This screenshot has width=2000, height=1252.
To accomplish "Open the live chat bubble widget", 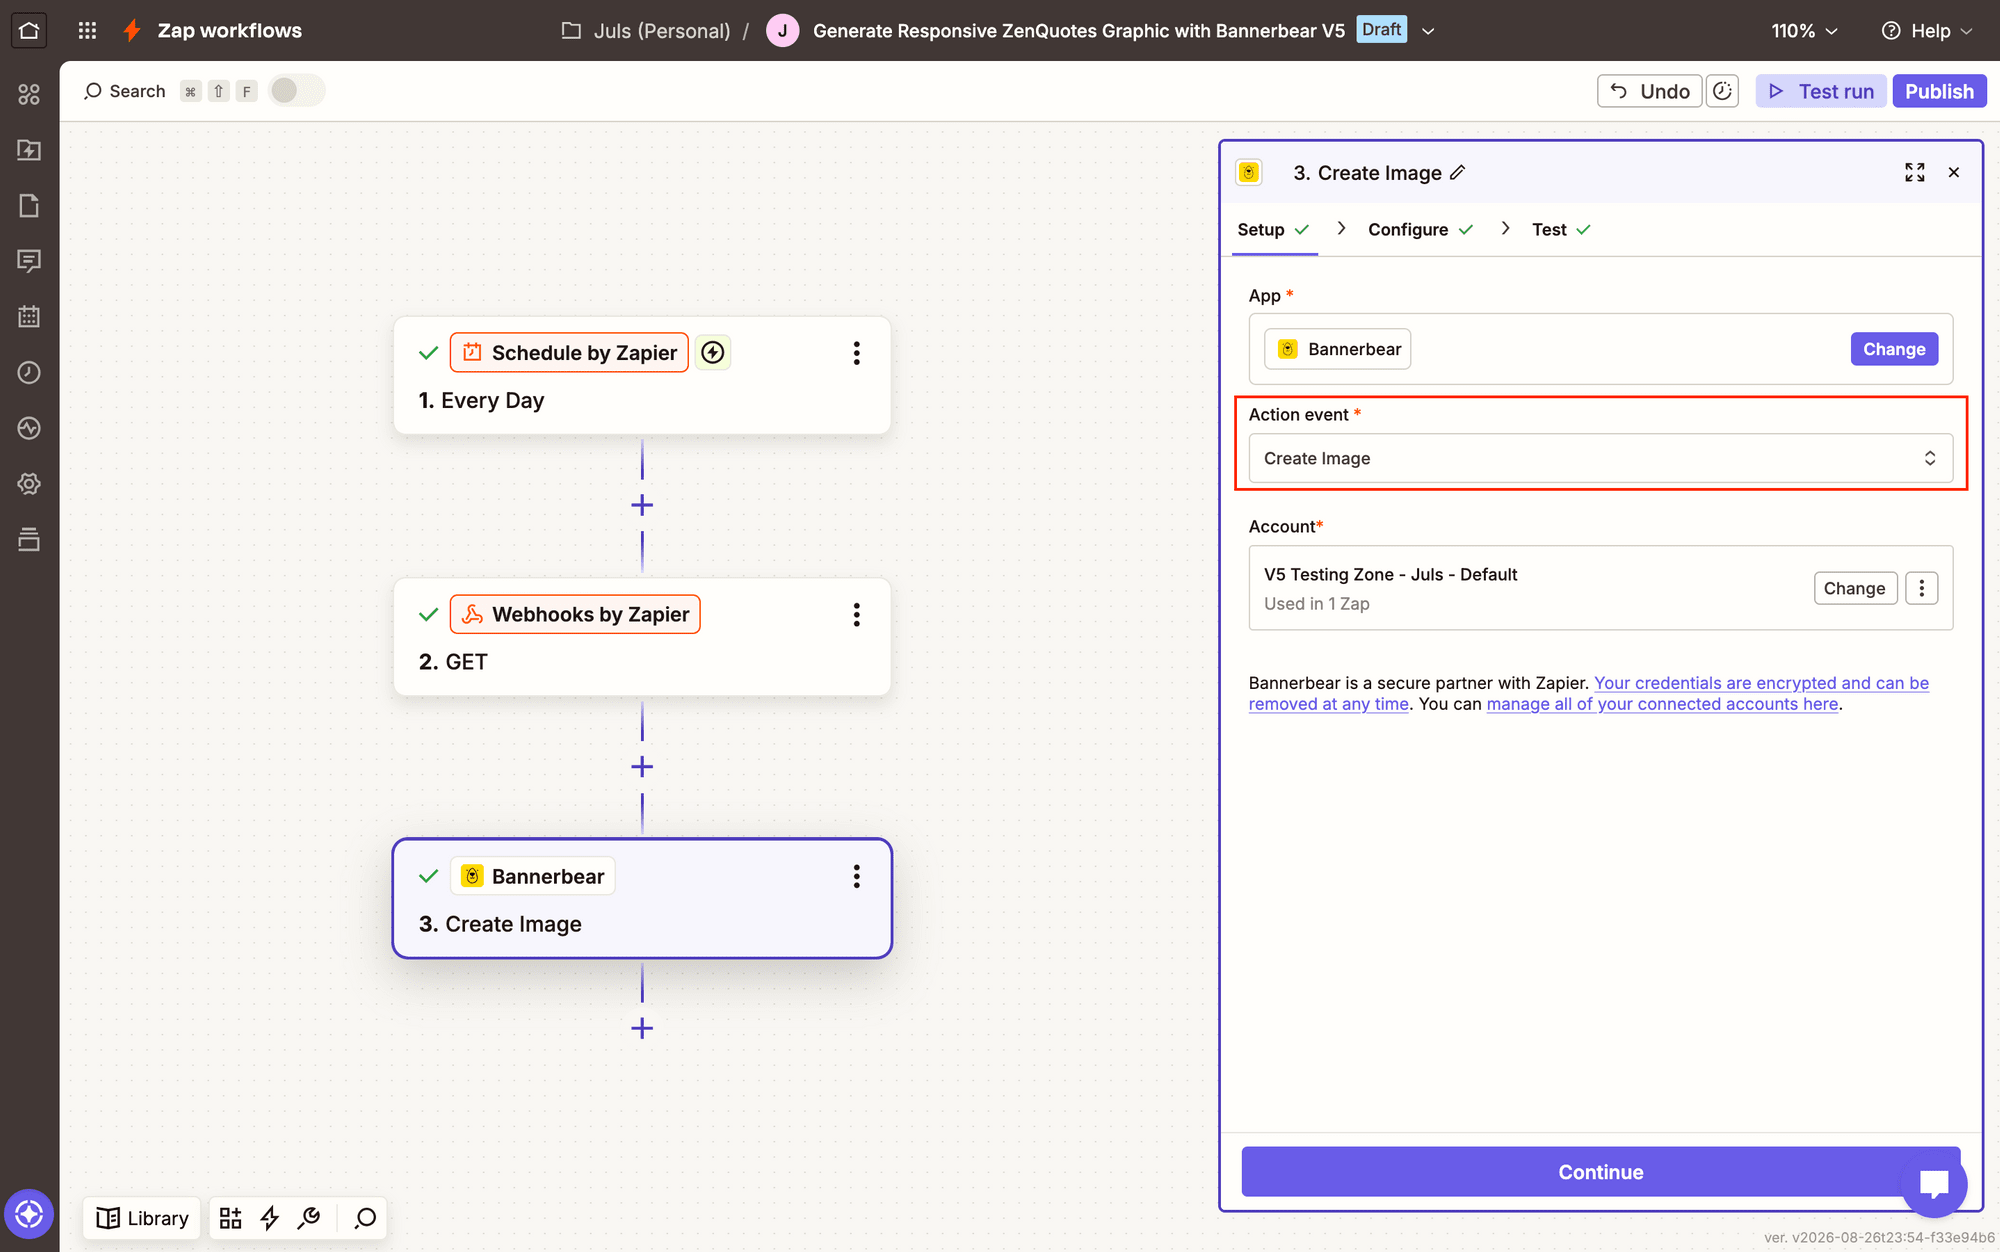I will tap(1934, 1184).
